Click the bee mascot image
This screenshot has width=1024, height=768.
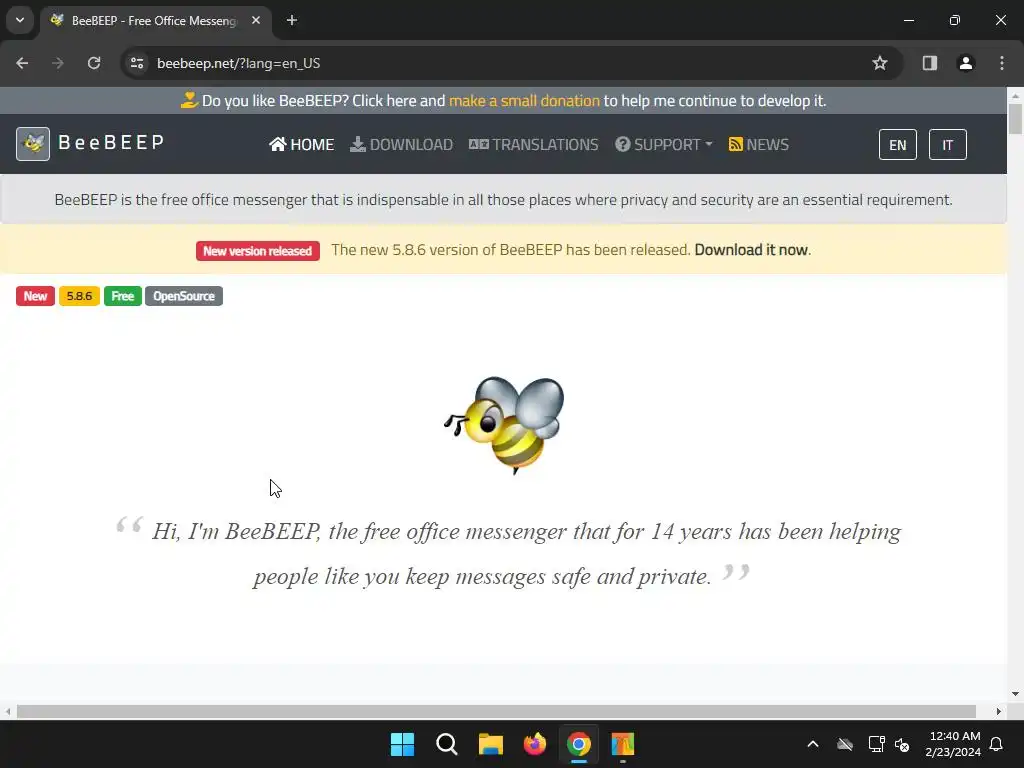(x=504, y=424)
